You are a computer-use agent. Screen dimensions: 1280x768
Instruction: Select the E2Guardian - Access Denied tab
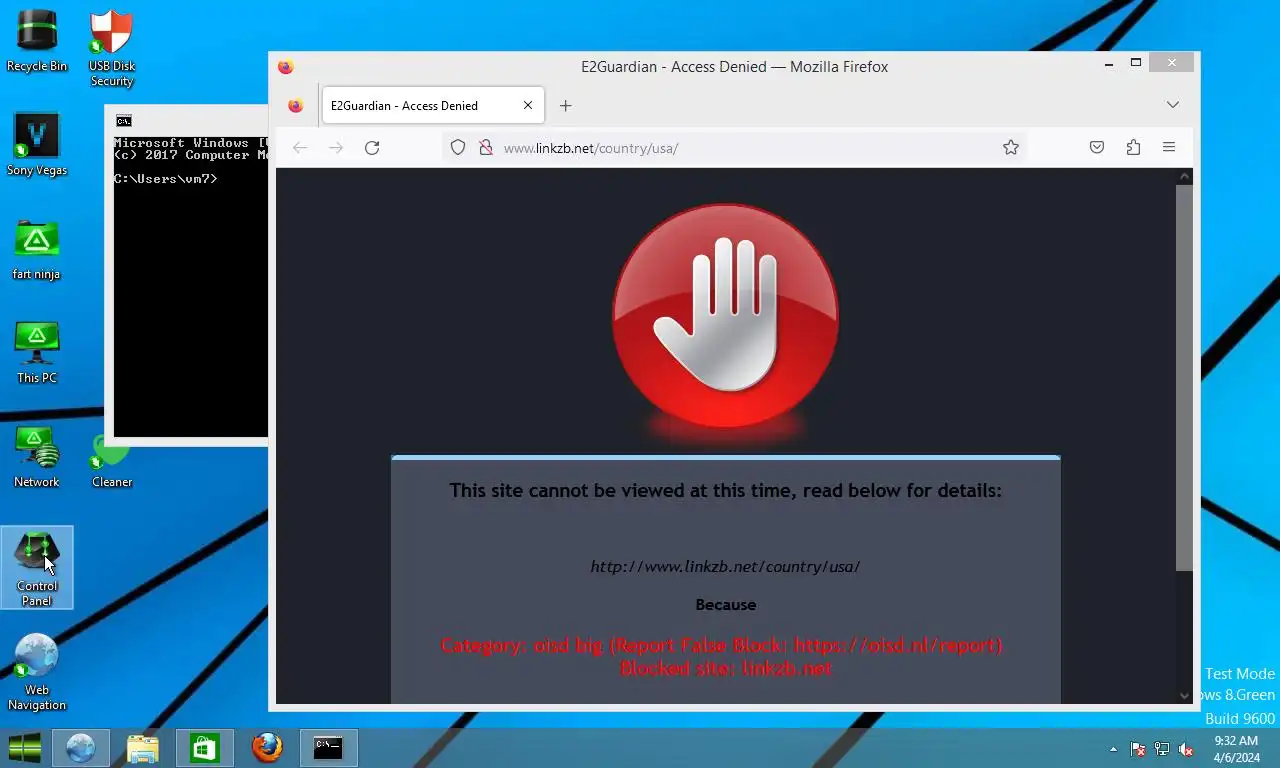coord(432,106)
